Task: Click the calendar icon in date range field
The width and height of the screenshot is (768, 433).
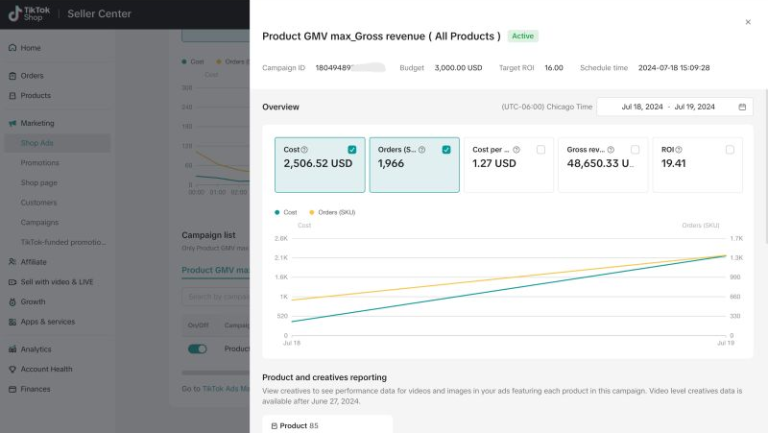Action: pyautogui.click(x=742, y=107)
